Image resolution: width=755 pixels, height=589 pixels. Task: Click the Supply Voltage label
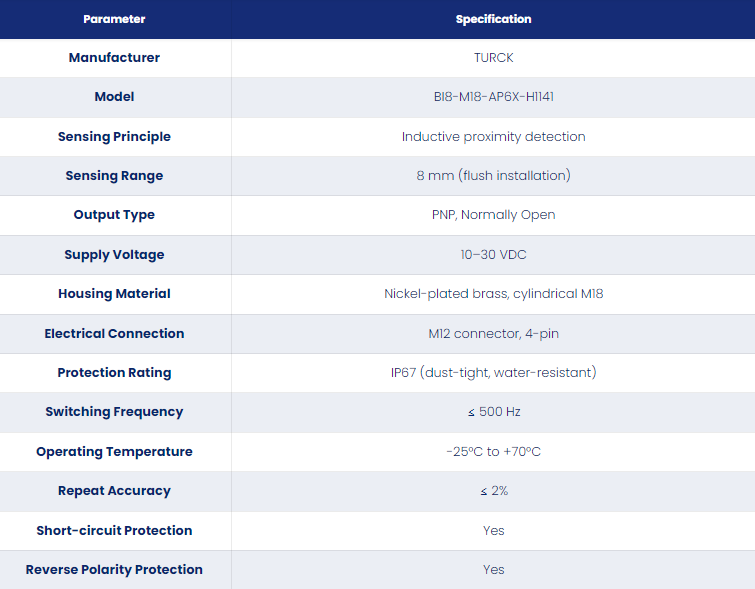point(114,255)
